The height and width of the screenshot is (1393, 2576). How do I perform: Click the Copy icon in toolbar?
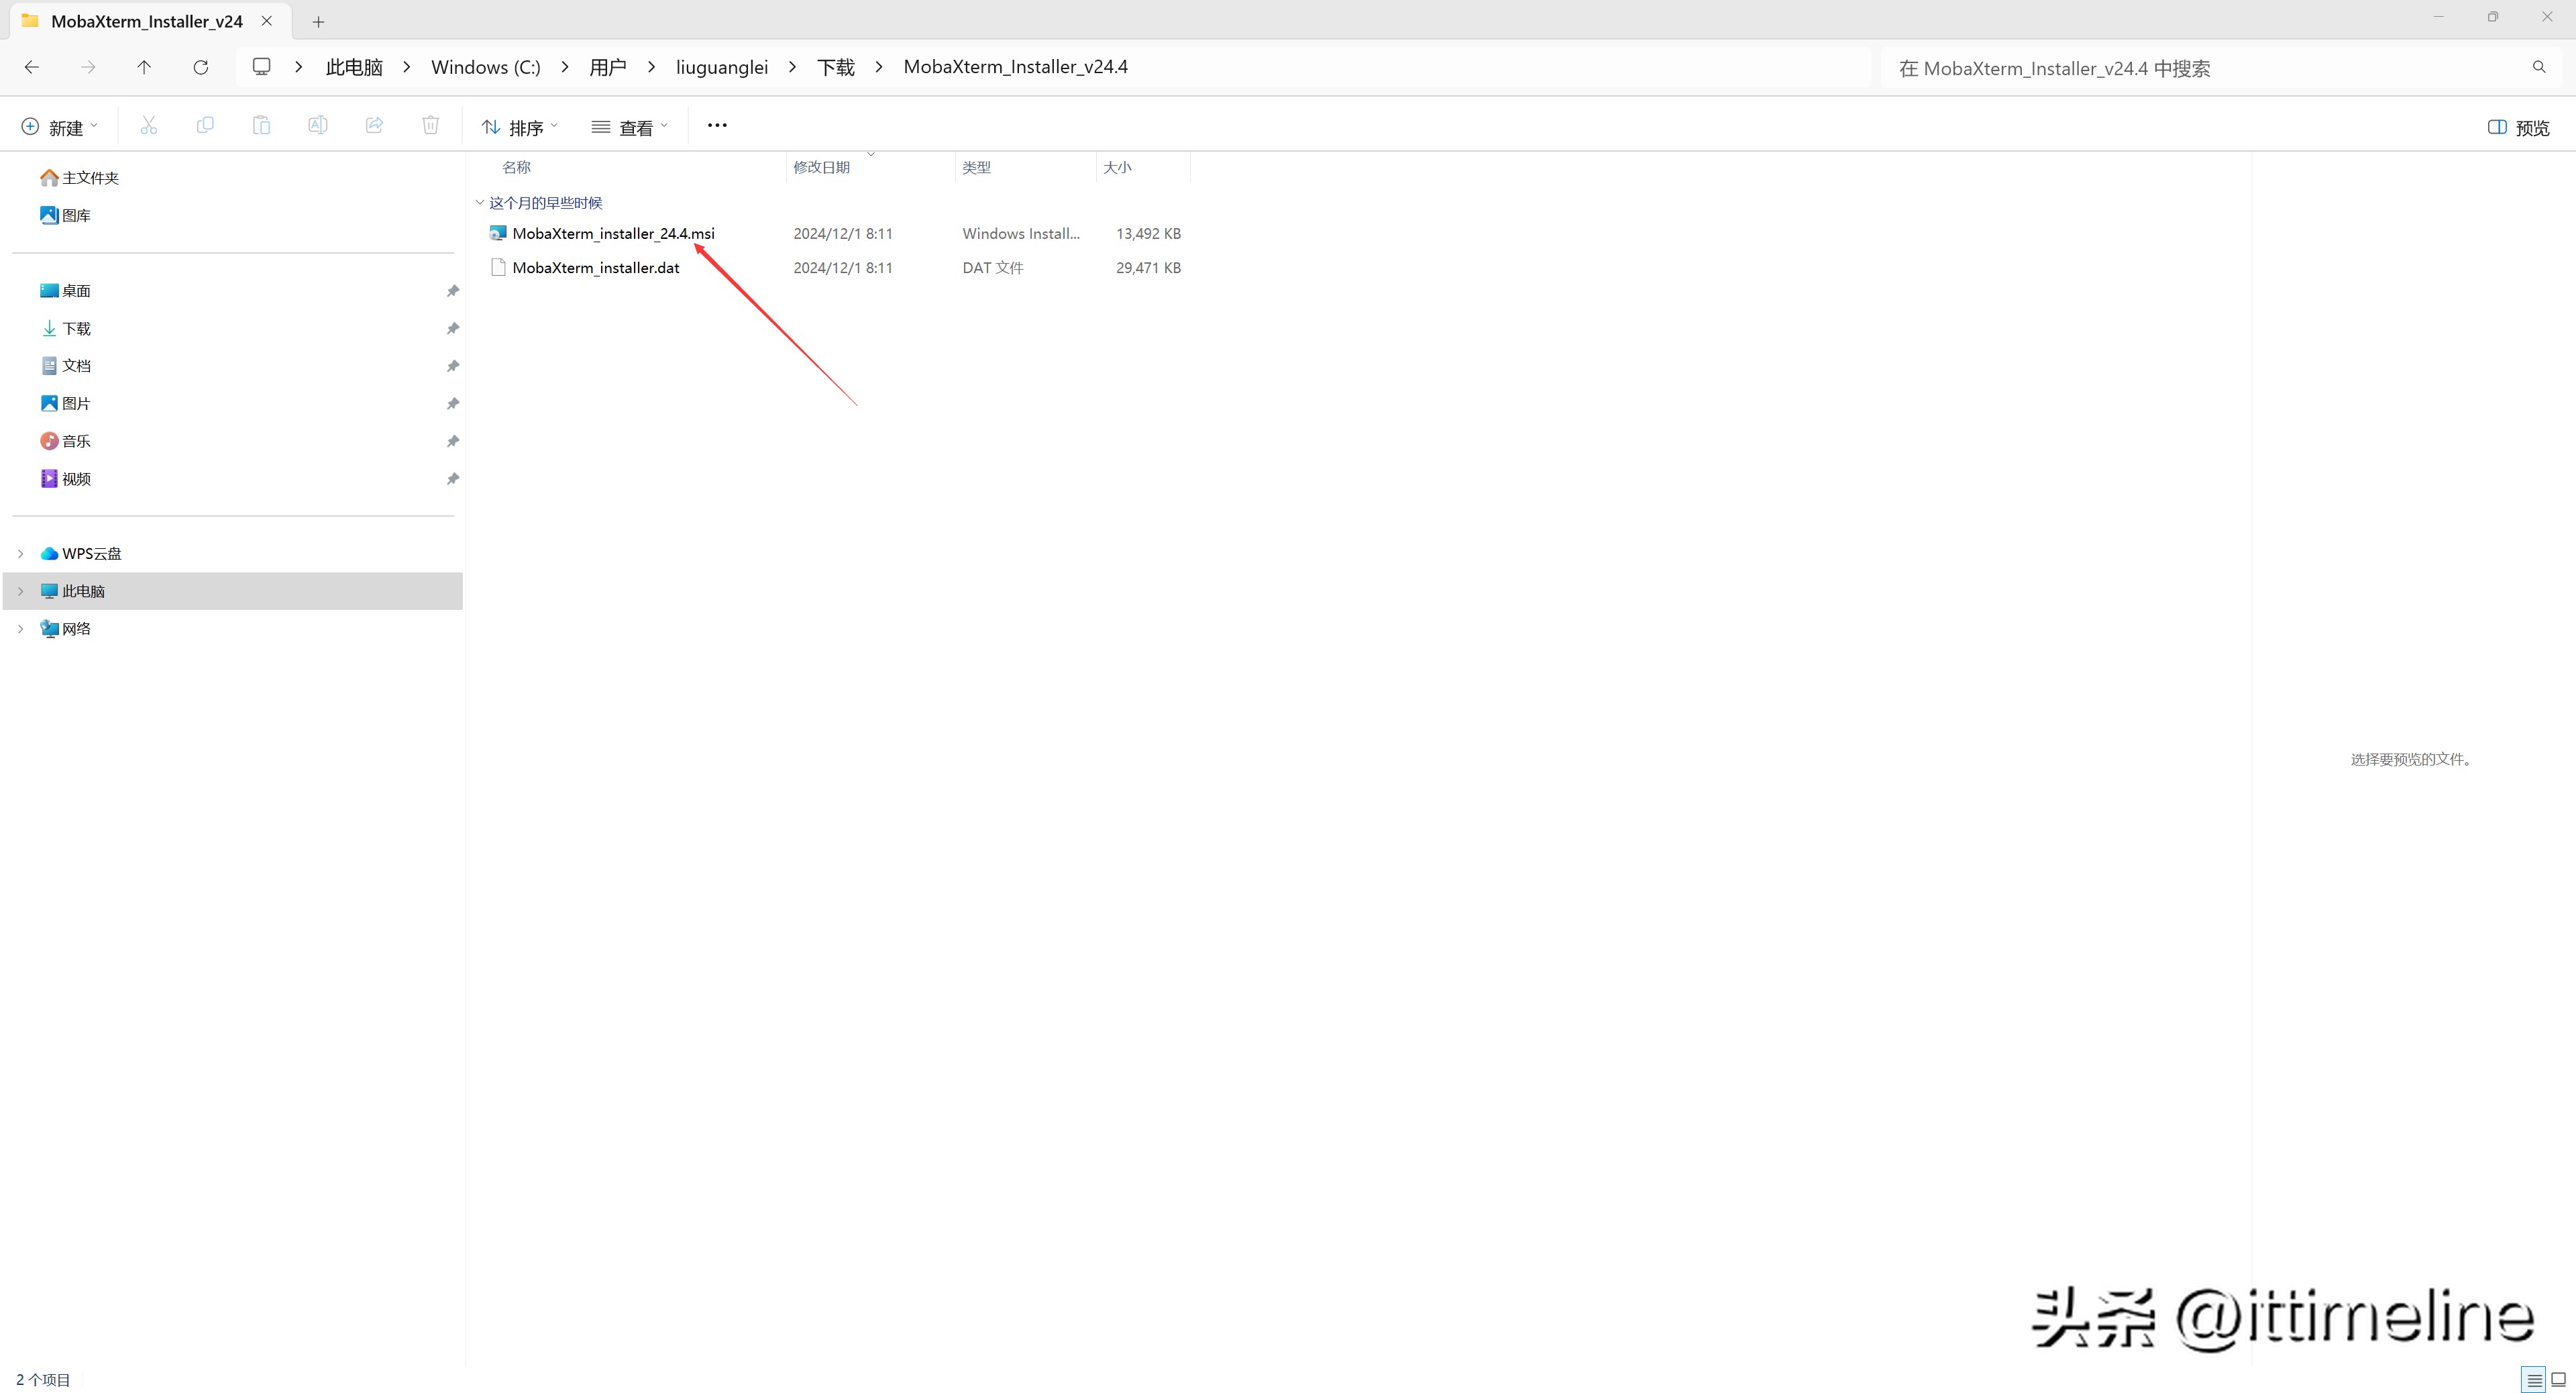[x=205, y=126]
